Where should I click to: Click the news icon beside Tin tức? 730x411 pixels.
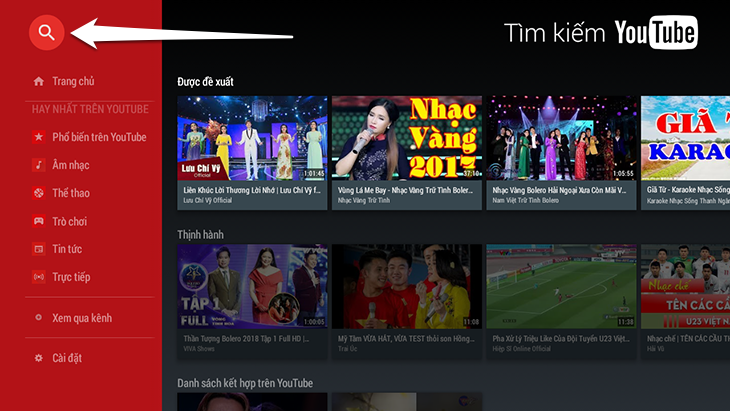tap(38, 248)
